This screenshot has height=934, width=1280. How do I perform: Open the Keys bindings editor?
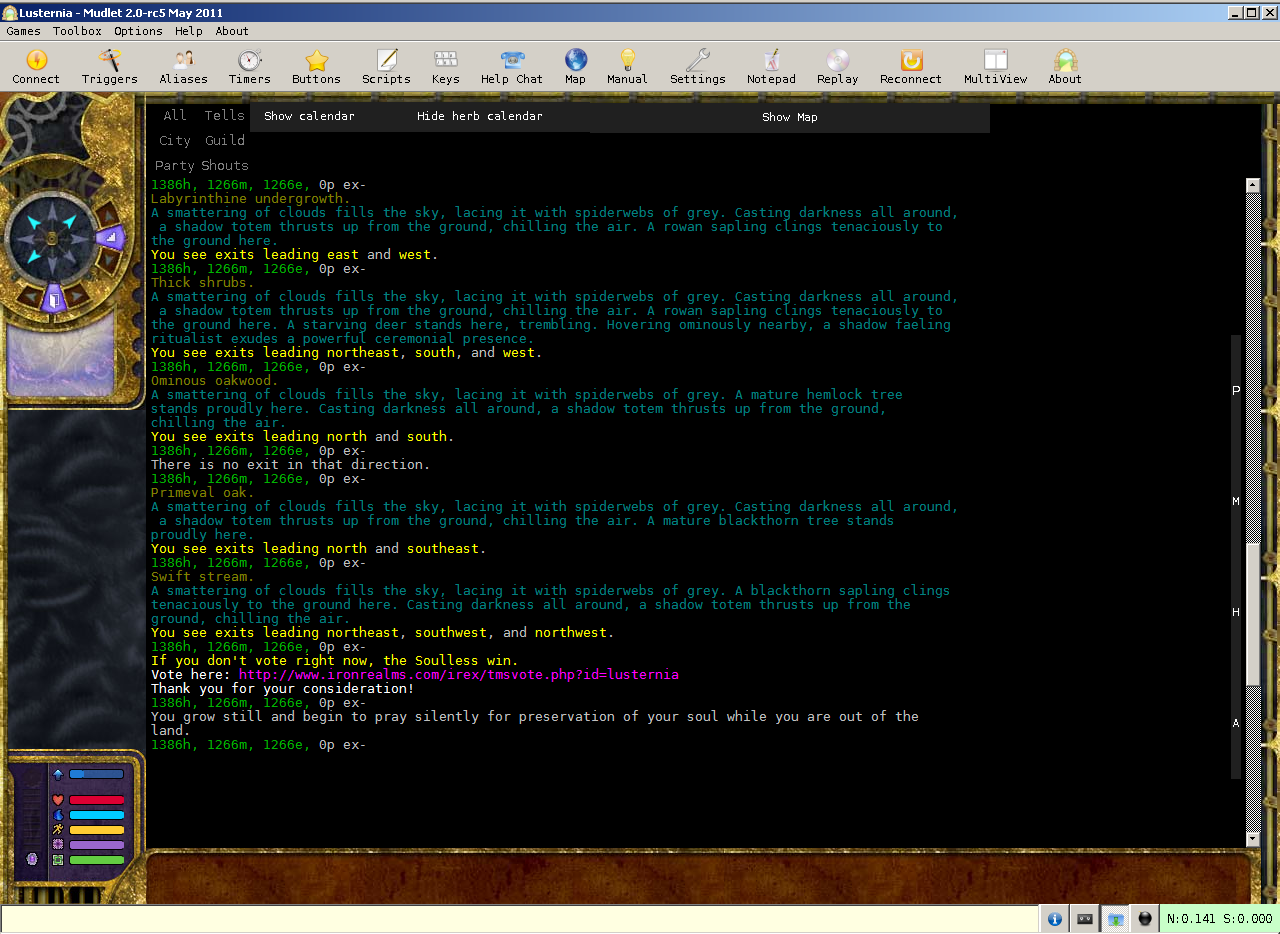coord(446,67)
